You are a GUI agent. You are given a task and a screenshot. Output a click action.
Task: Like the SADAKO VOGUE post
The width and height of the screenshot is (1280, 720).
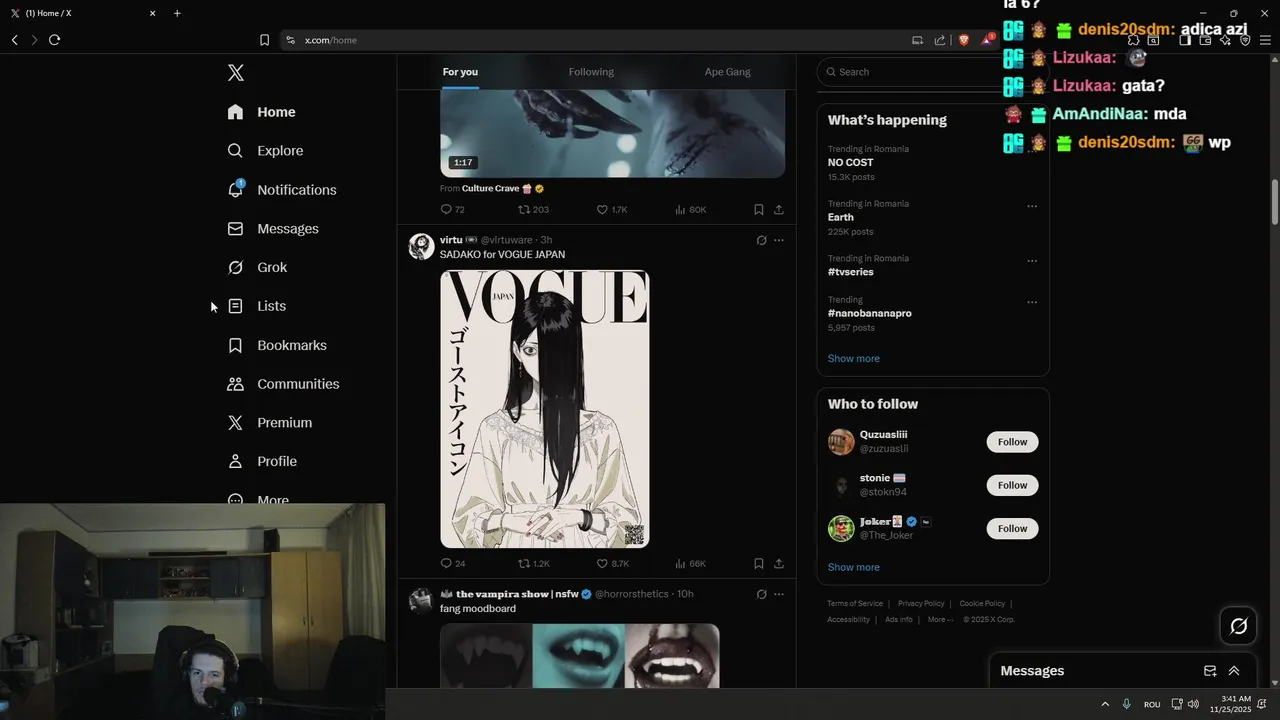click(612, 564)
